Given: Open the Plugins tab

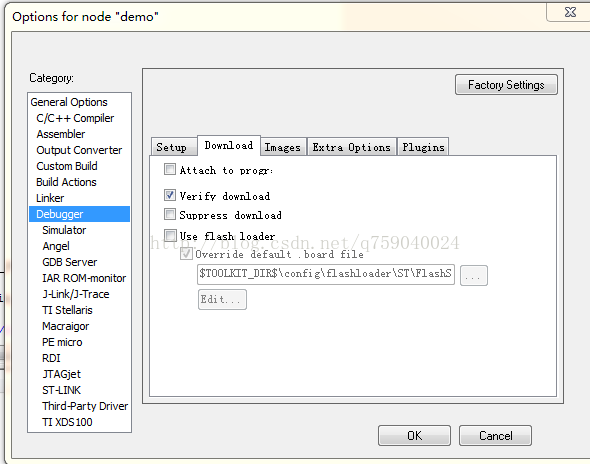Looking at the screenshot, I should click(x=423, y=147).
